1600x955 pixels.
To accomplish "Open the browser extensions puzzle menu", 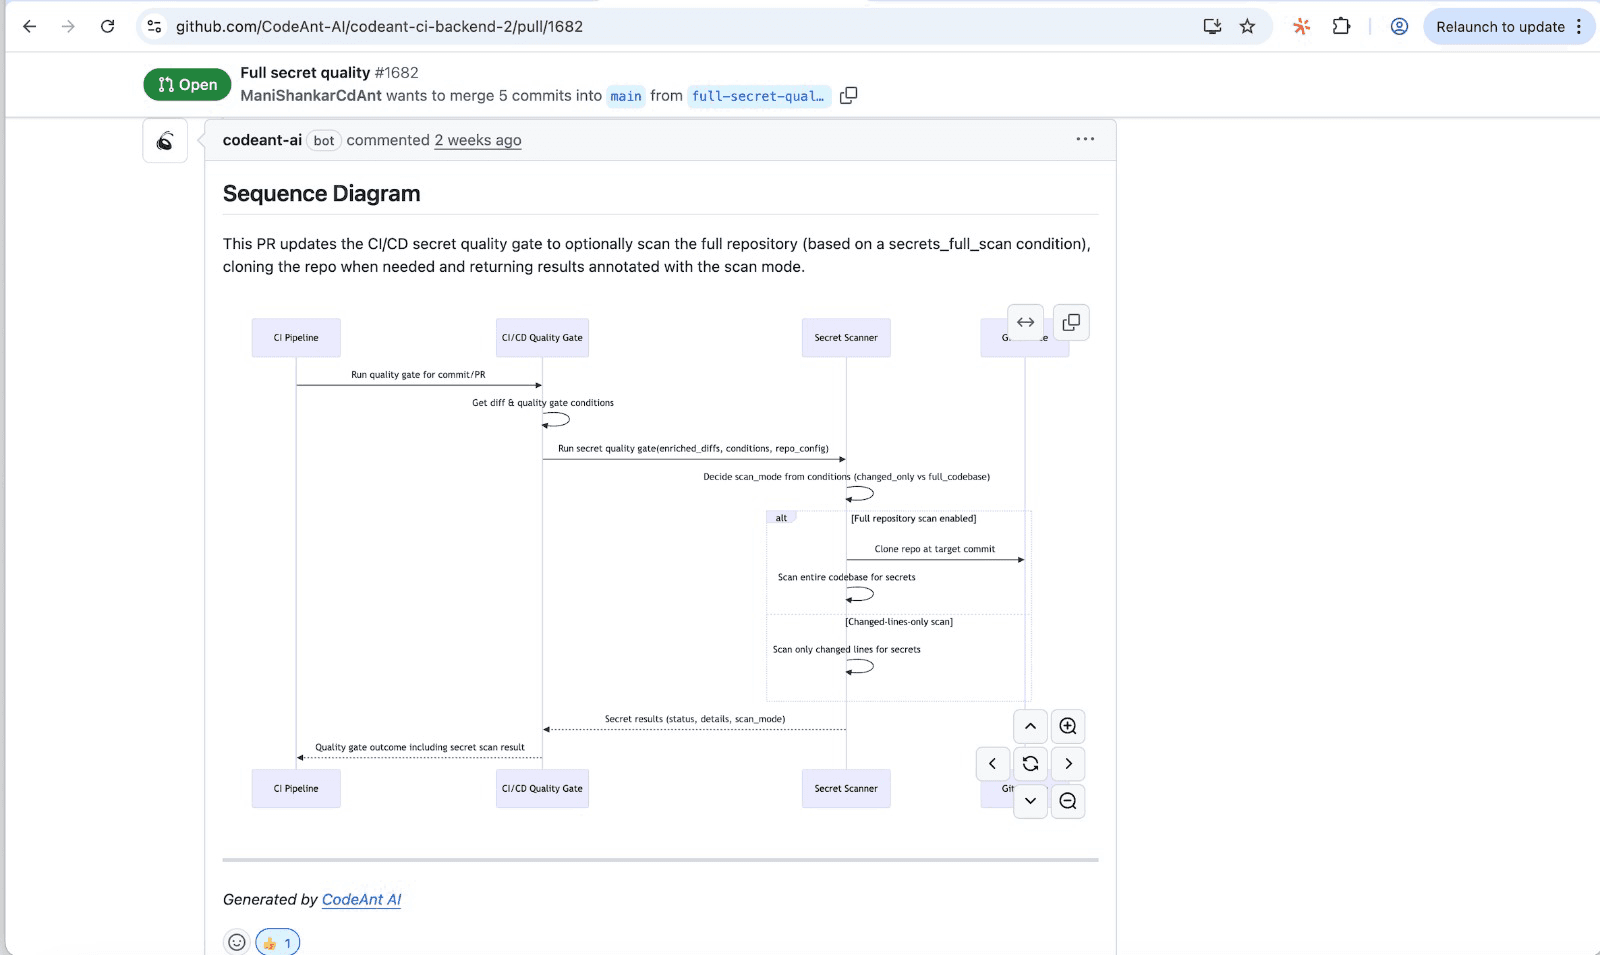I will click(x=1340, y=27).
